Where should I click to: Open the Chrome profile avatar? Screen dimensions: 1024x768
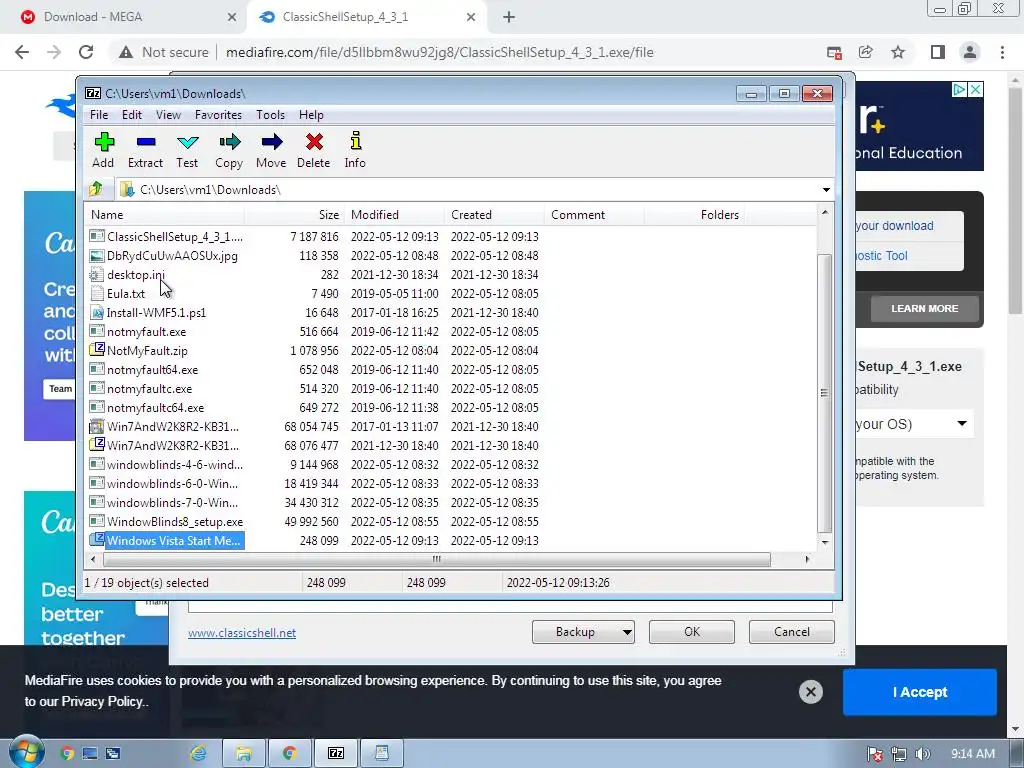tap(970, 52)
